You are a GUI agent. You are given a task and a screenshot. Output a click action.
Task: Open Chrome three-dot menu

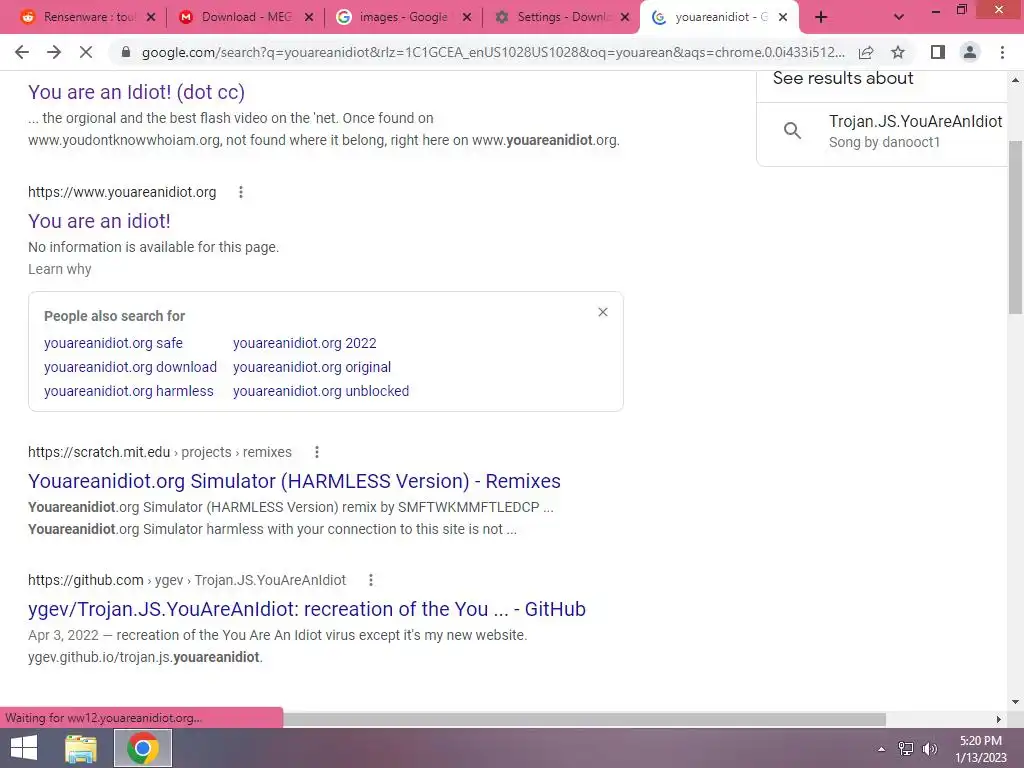pyautogui.click(x=1002, y=52)
